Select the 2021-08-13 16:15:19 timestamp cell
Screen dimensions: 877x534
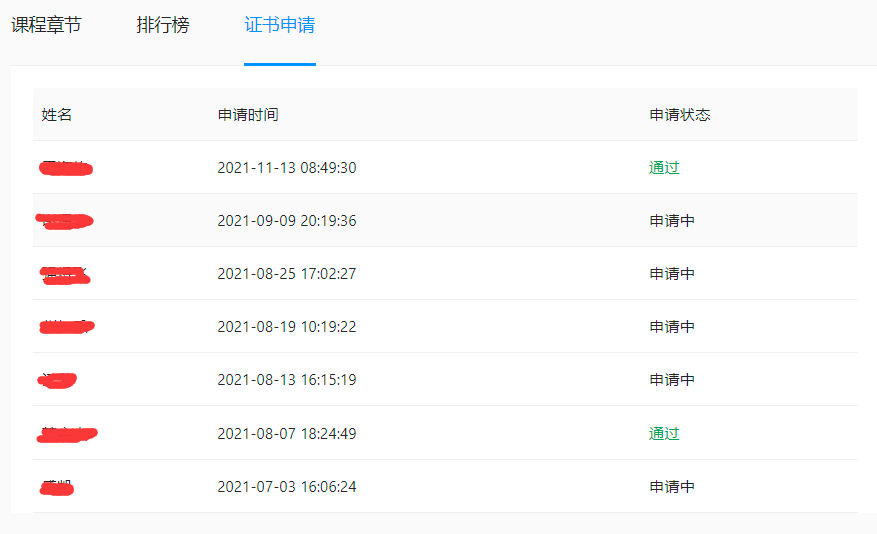(287, 380)
